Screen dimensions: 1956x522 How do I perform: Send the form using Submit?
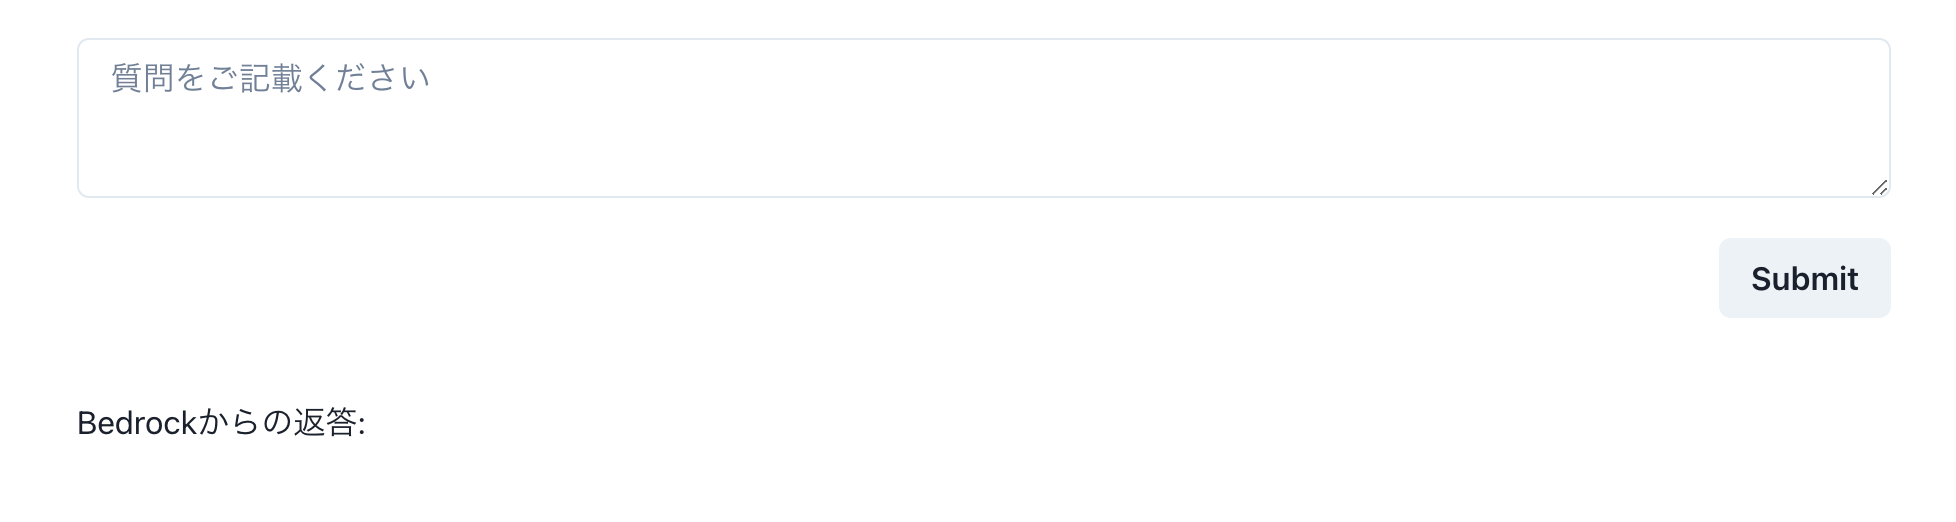click(1804, 278)
